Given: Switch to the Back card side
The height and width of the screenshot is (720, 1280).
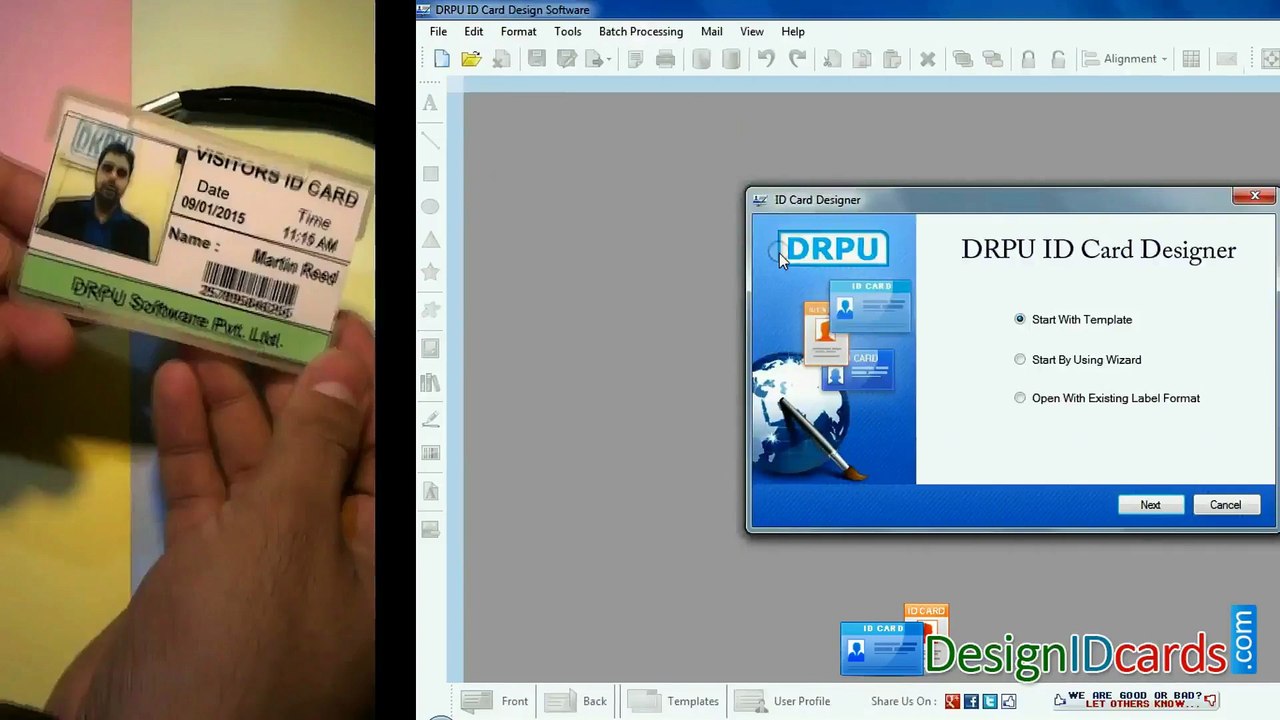Looking at the screenshot, I should coord(576,701).
